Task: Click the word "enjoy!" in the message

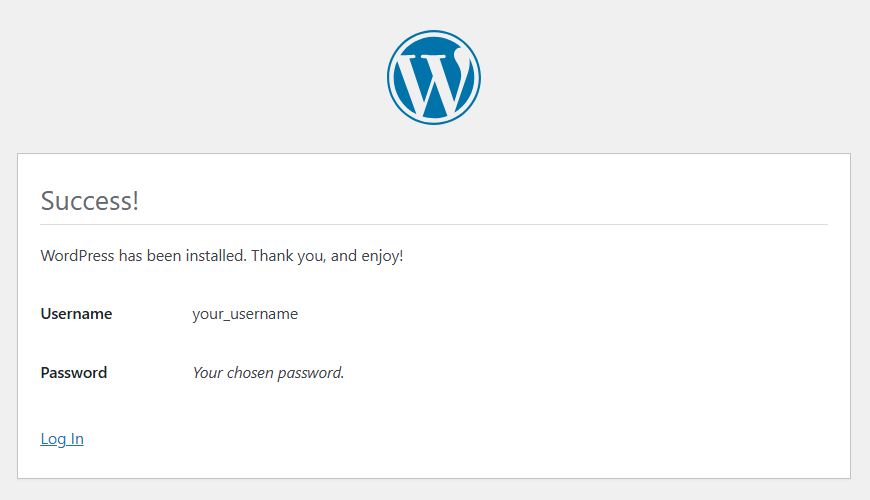Action: [x=381, y=256]
